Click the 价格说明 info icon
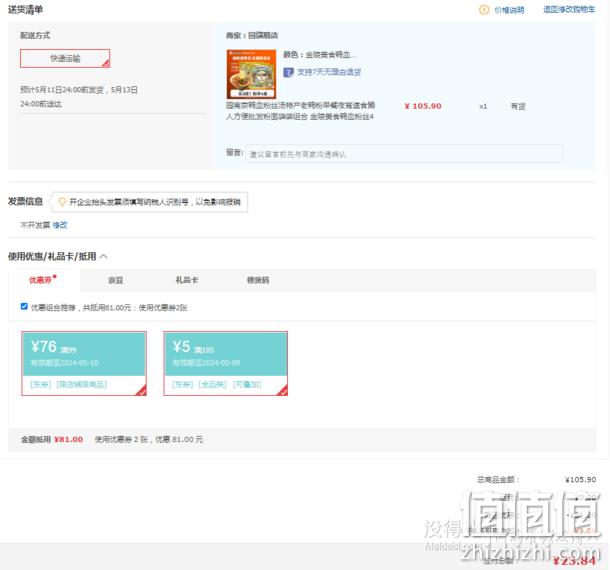Screen dimensions: 610x570 pos(484,10)
